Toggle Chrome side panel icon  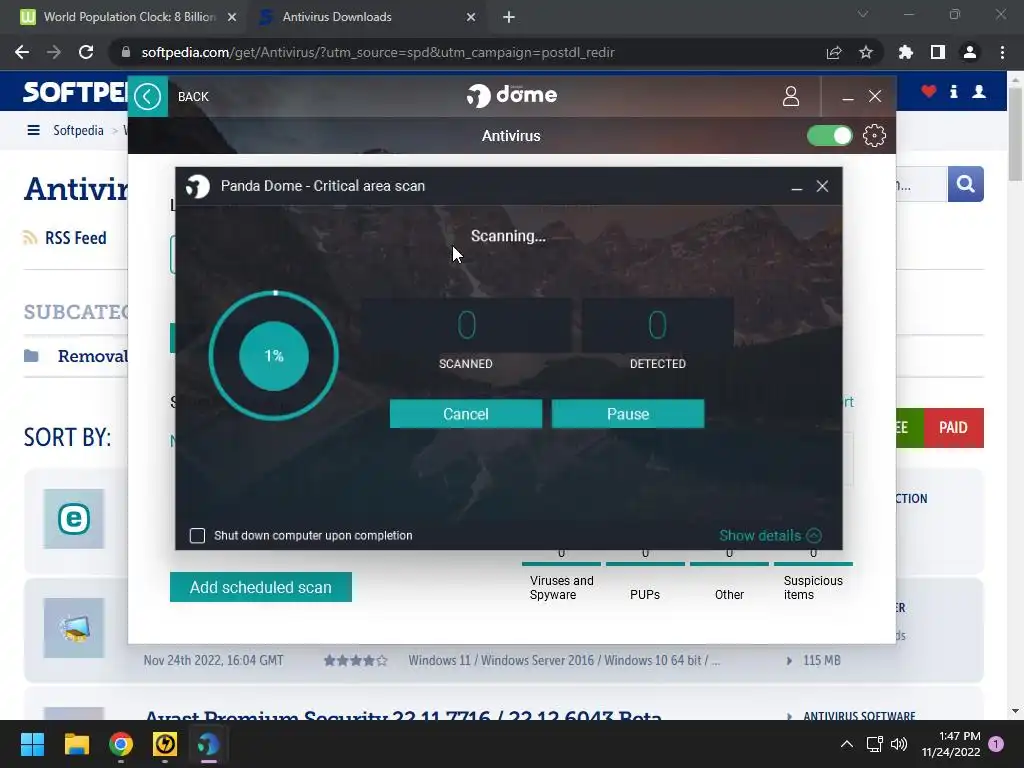[x=938, y=52]
